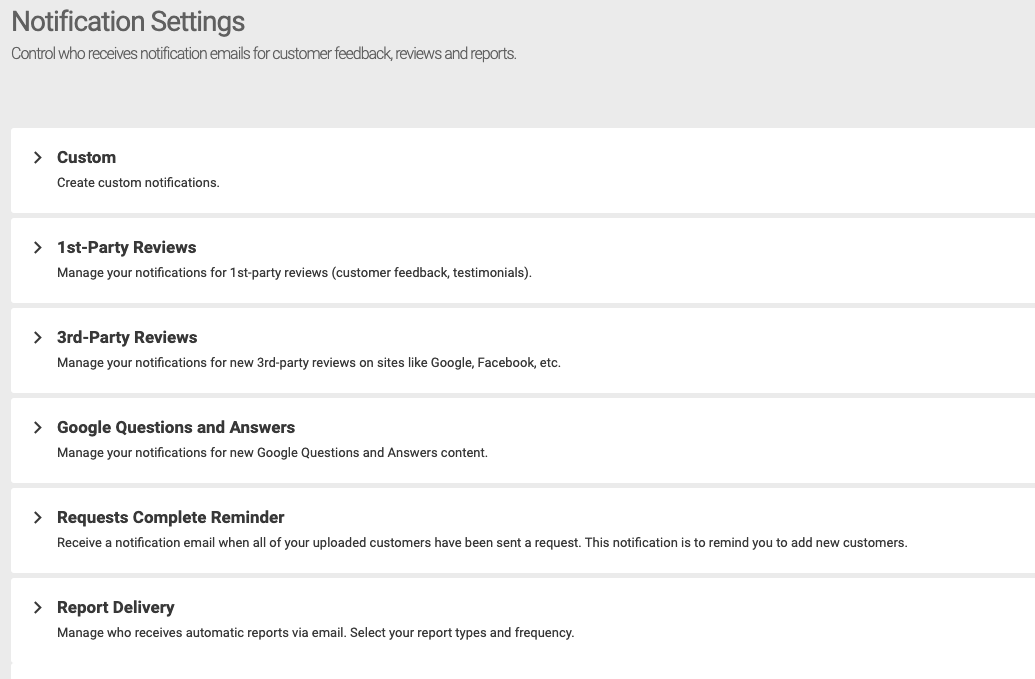Click the arrow beside Google Questions and Answers
The height and width of the screenshot is (679, 1035).
(x=38, y=427)
